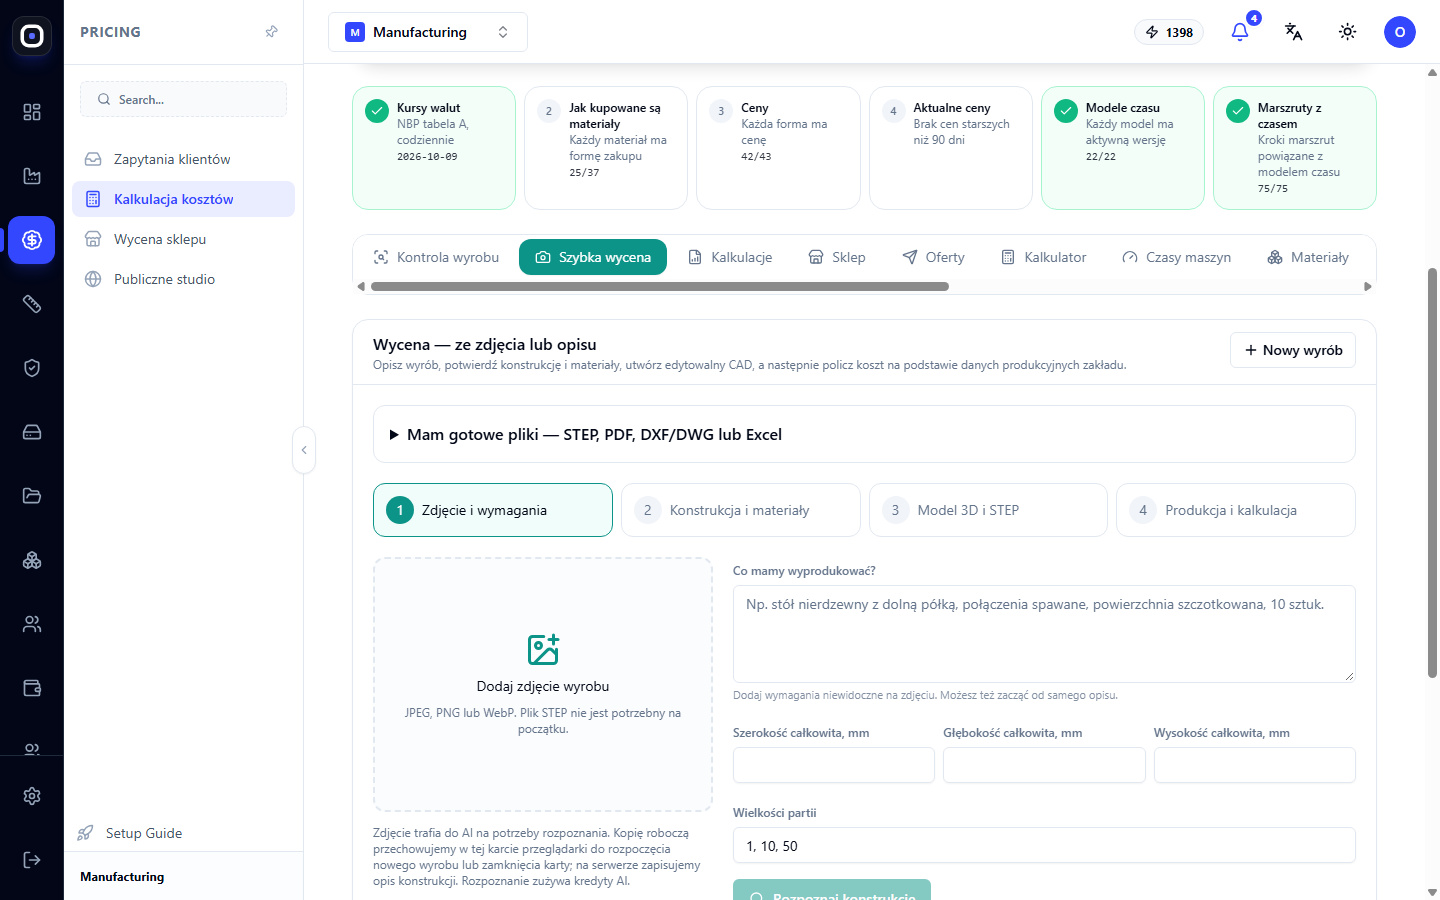Viewport: 1440px width, 900px height.
Task: Open Zapytania klientów in sidebar
Action: tap(184, 159)
